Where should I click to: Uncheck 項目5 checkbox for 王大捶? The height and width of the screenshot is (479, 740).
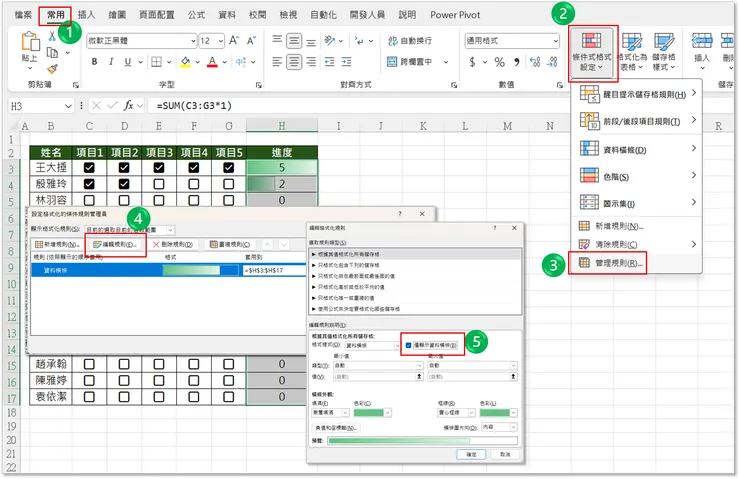(x=229, y=168)
